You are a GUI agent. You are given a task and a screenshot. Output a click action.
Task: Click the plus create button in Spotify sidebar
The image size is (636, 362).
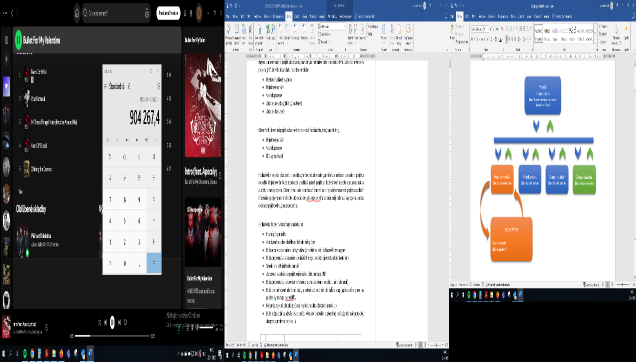click(6, 60)
